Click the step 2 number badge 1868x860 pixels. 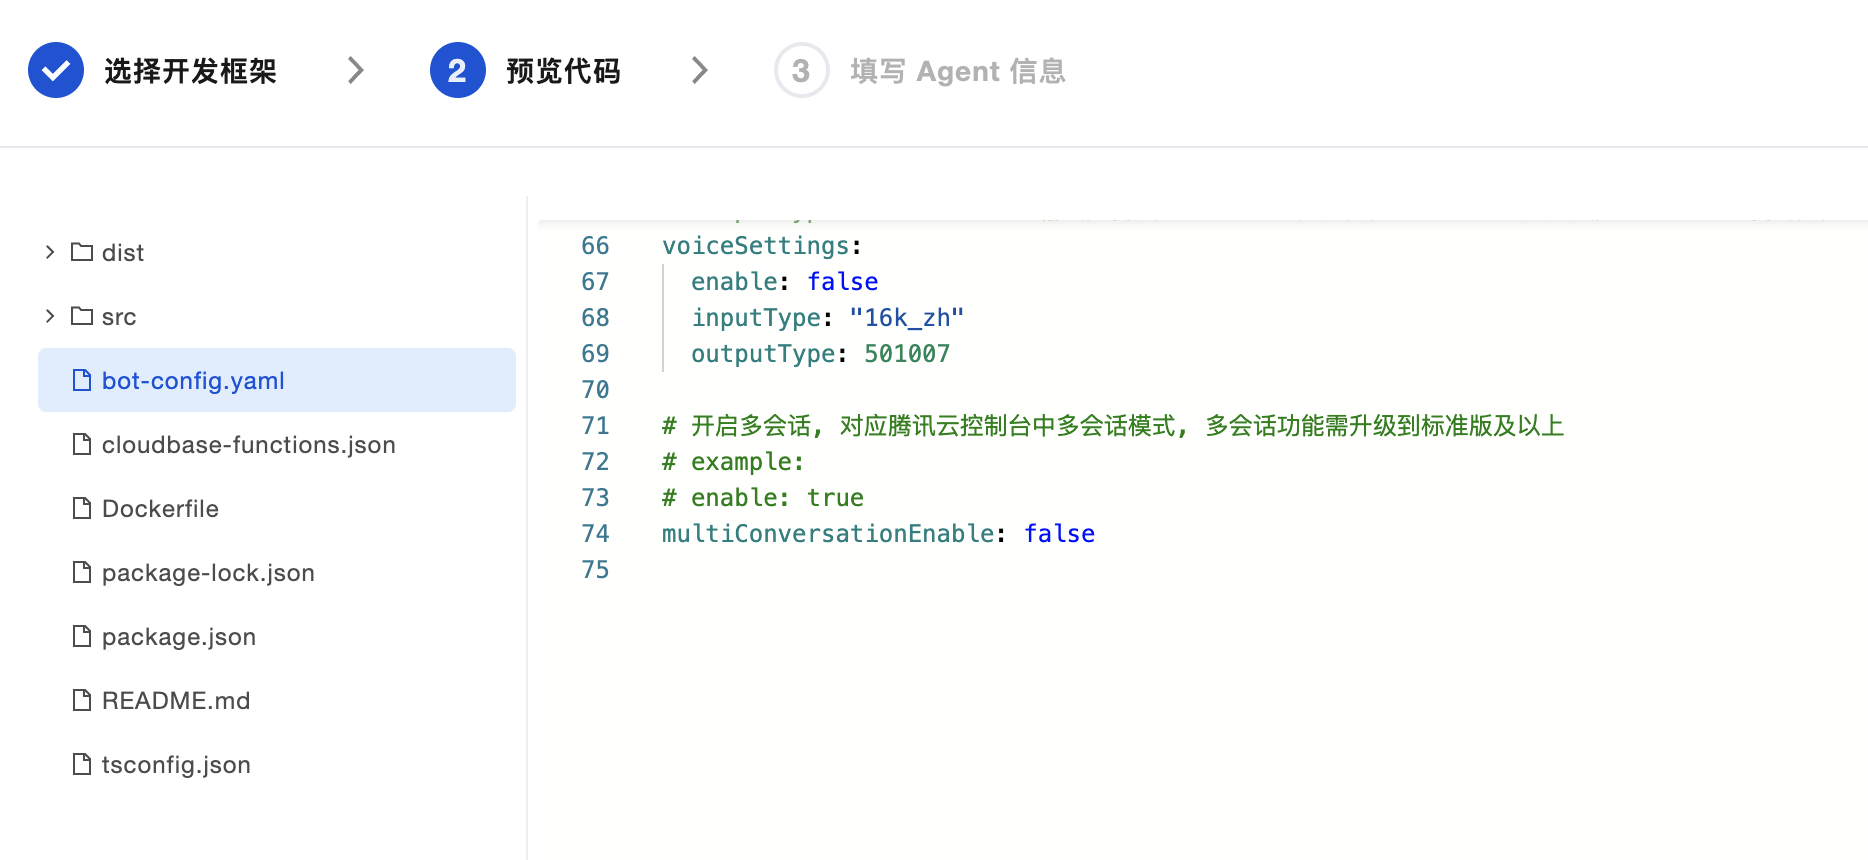point(458,70)
